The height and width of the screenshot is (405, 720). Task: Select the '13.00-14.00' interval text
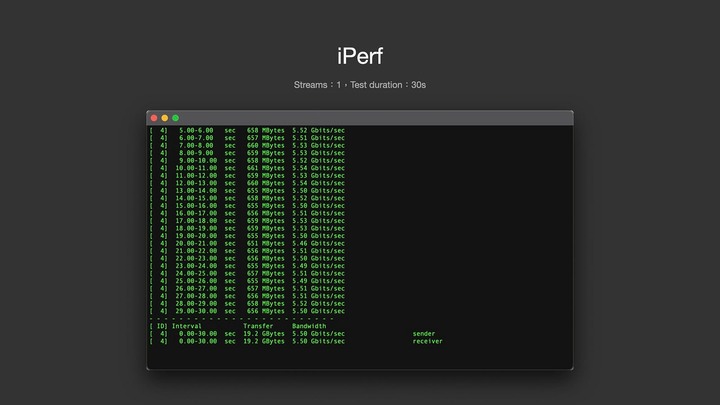(x=196, y=191)
